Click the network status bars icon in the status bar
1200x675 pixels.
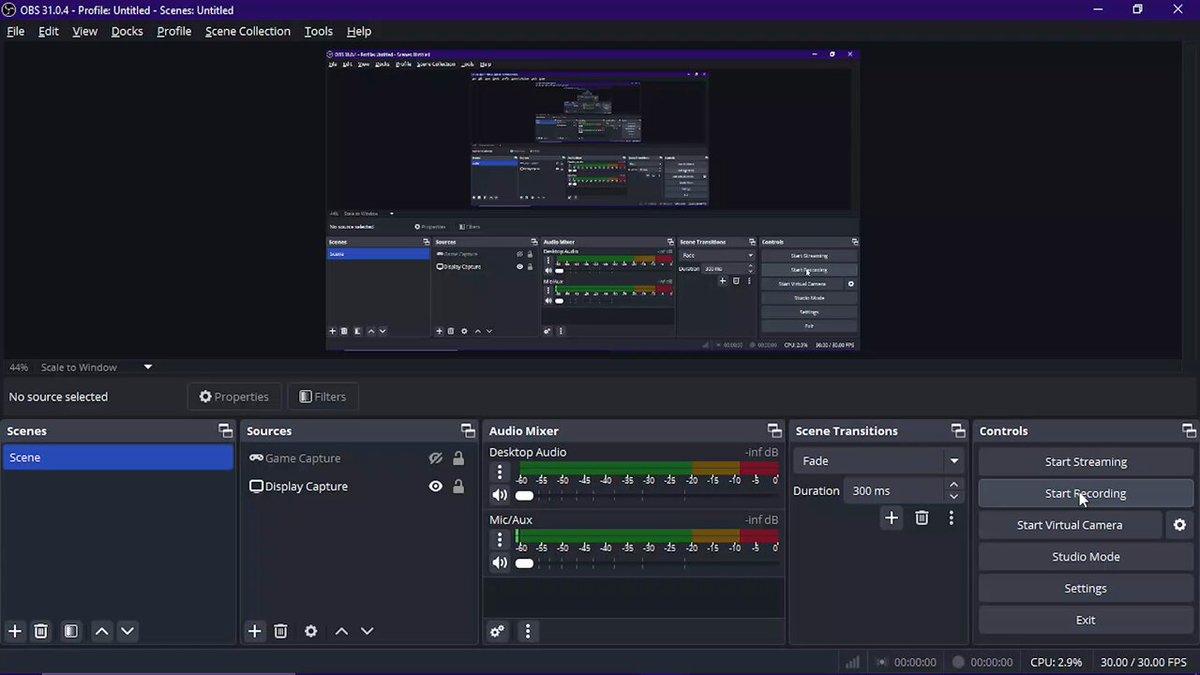853,662
